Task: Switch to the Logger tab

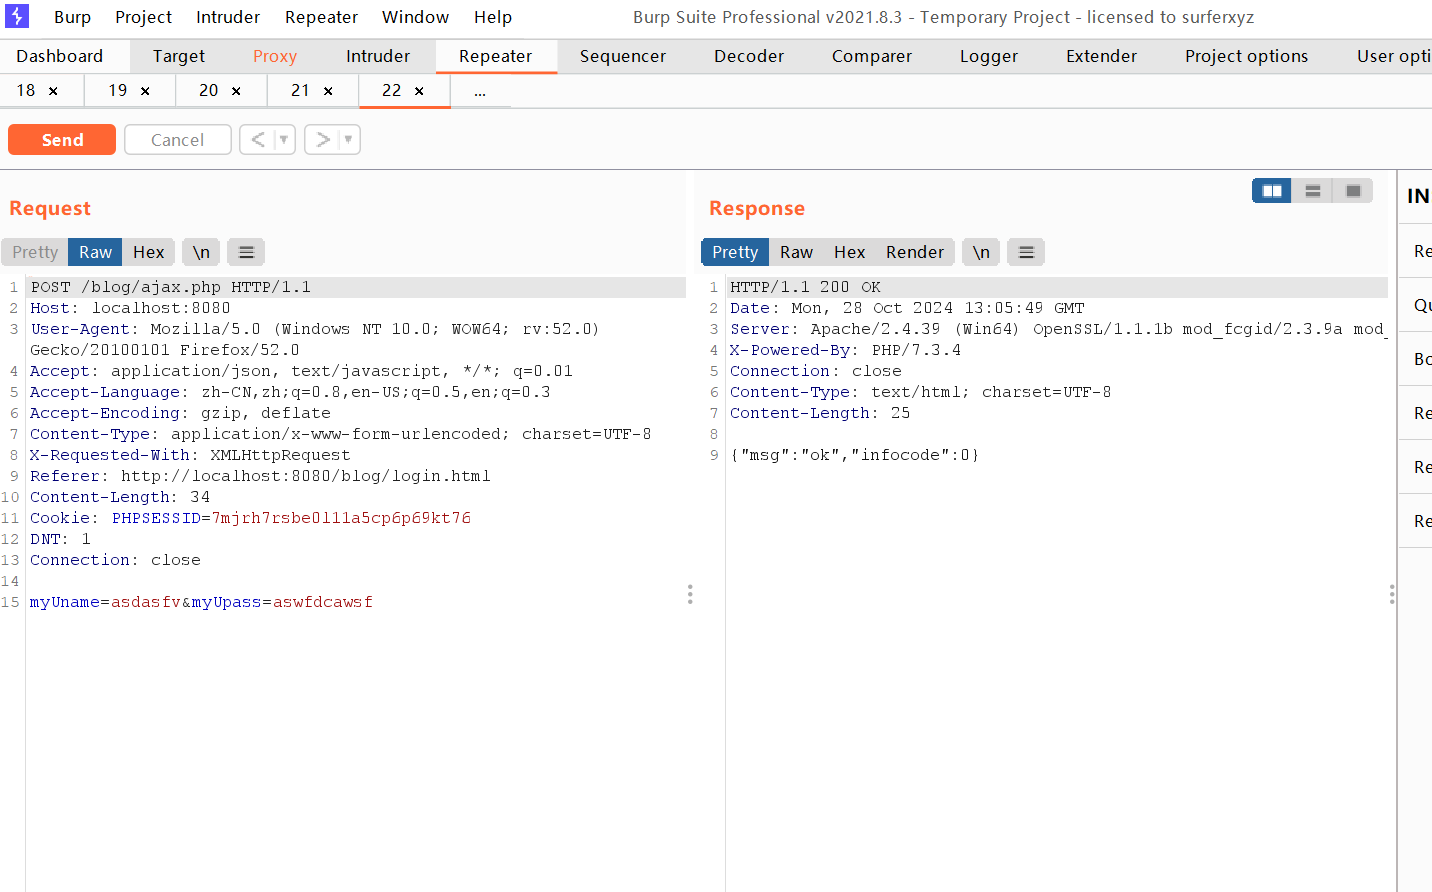Action: click(989, 56)
